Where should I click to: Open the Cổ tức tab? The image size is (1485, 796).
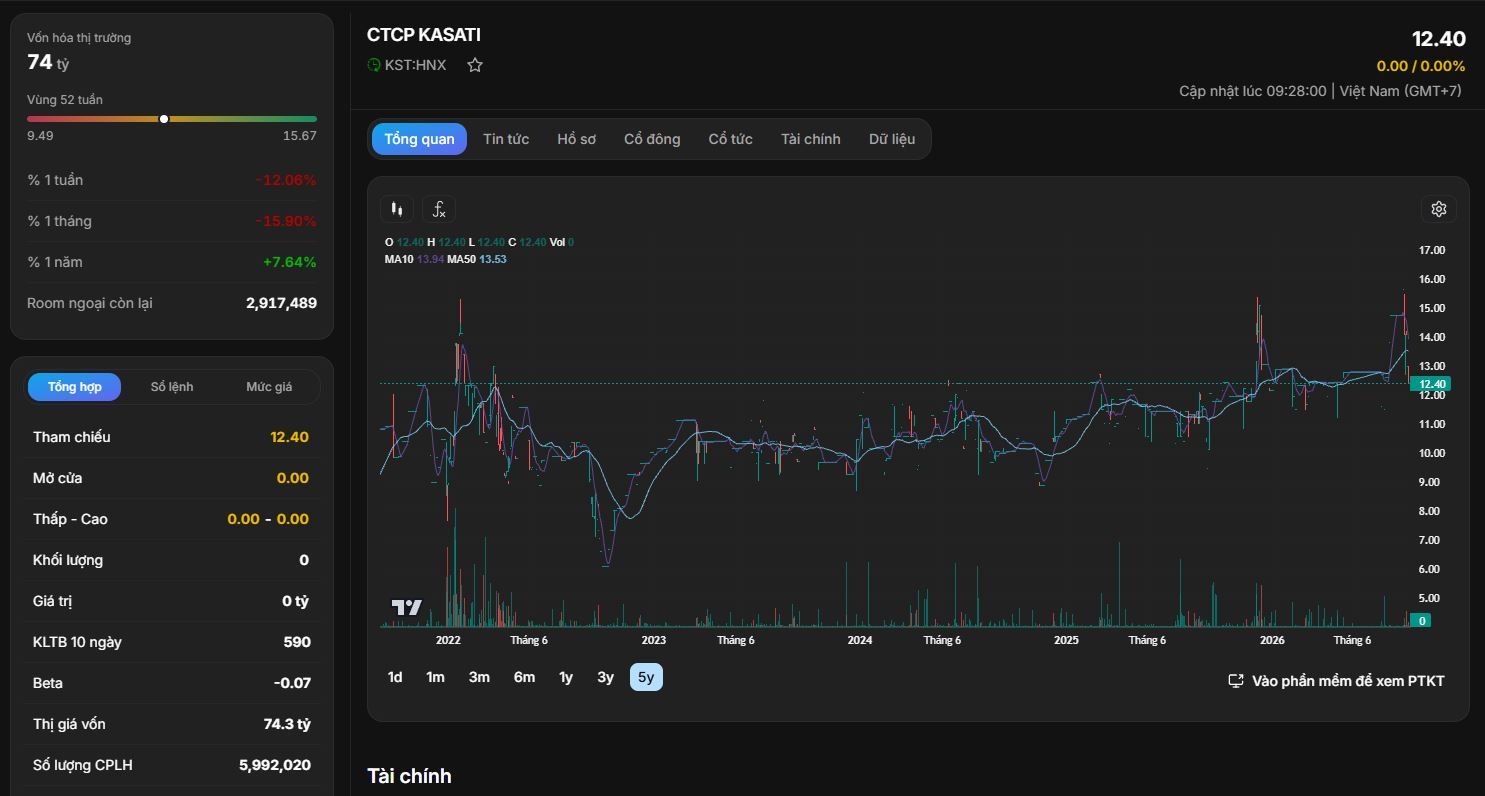pyautogui.click(x=730, y=139)
